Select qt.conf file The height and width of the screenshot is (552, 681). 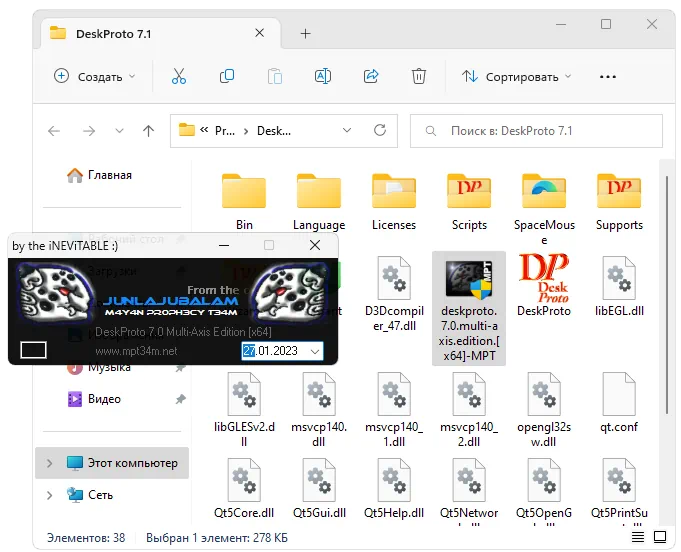click(x=619, y=402)
